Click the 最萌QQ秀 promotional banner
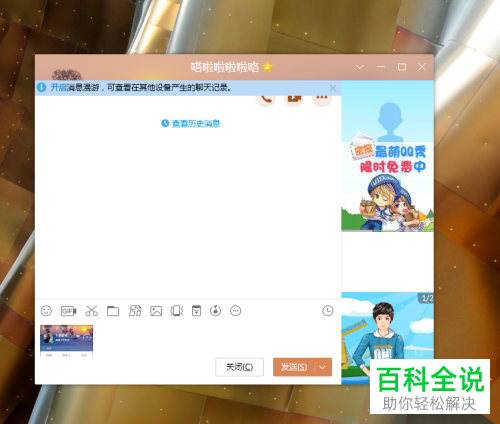 (388, 187)
